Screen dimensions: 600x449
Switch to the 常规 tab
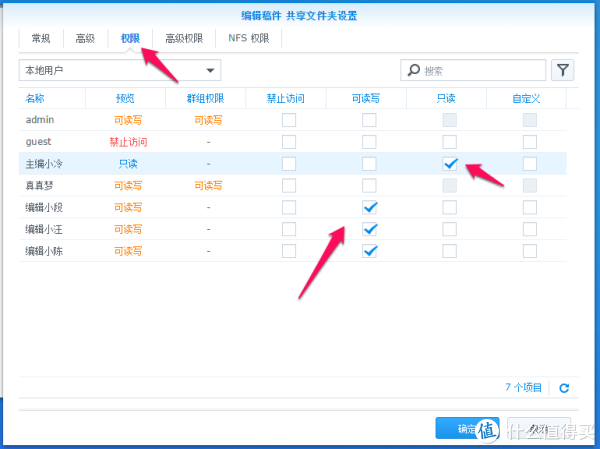(x=41, y=38)
